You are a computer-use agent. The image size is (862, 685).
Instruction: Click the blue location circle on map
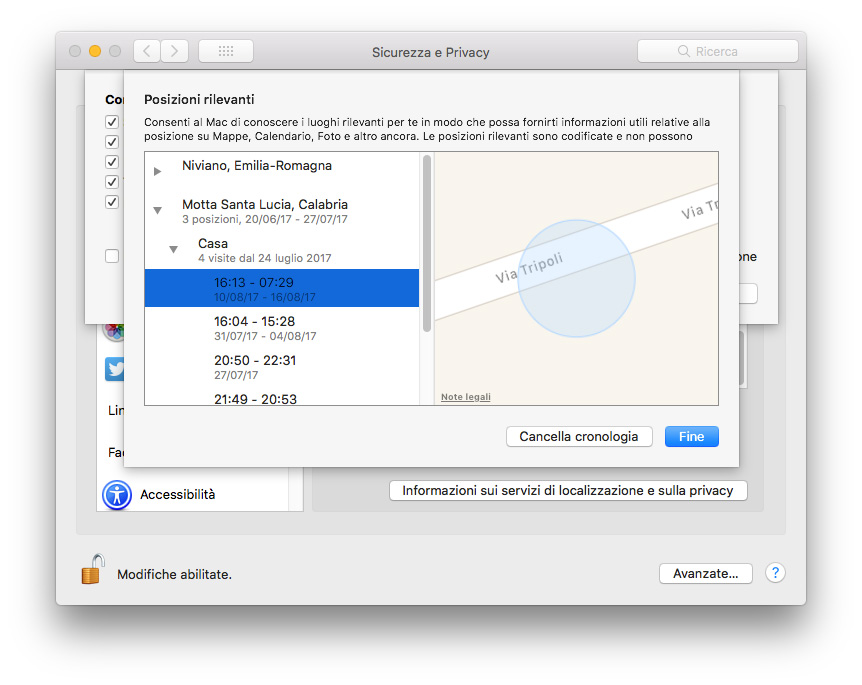577,278
